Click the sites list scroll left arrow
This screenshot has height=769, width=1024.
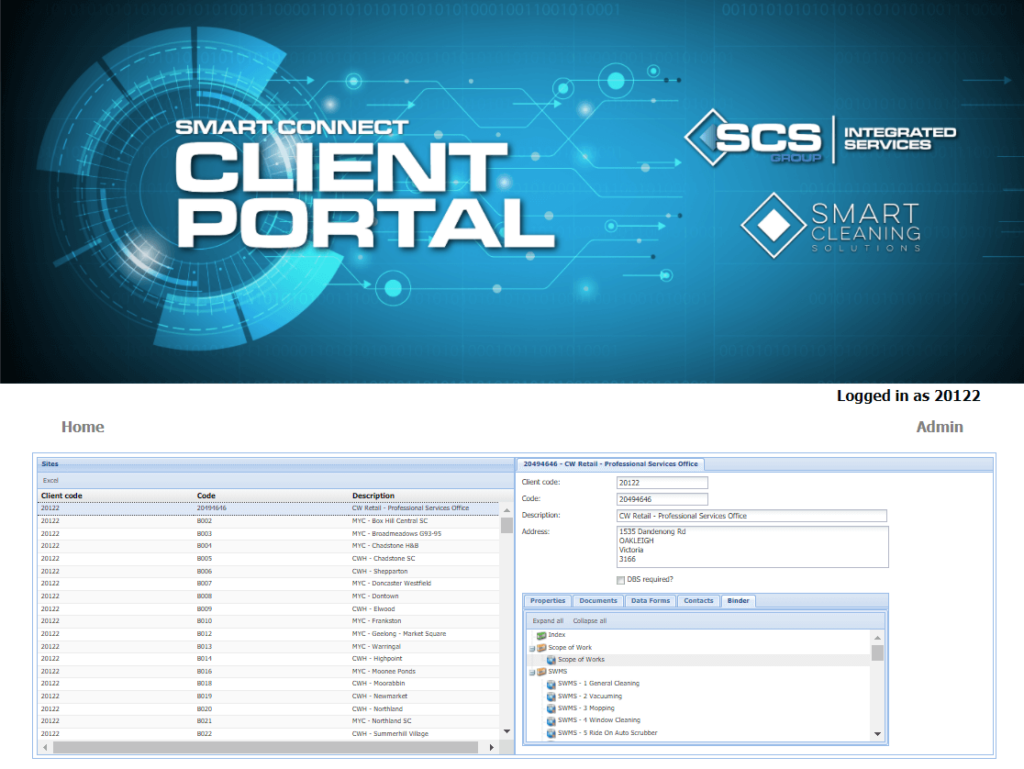[44, 747]
